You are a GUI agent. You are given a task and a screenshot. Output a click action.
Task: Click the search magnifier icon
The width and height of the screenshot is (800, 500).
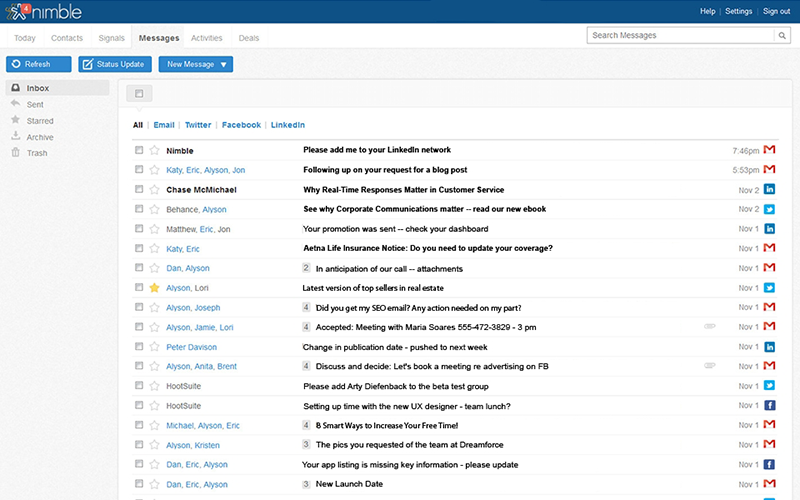(x=782, y=35)
